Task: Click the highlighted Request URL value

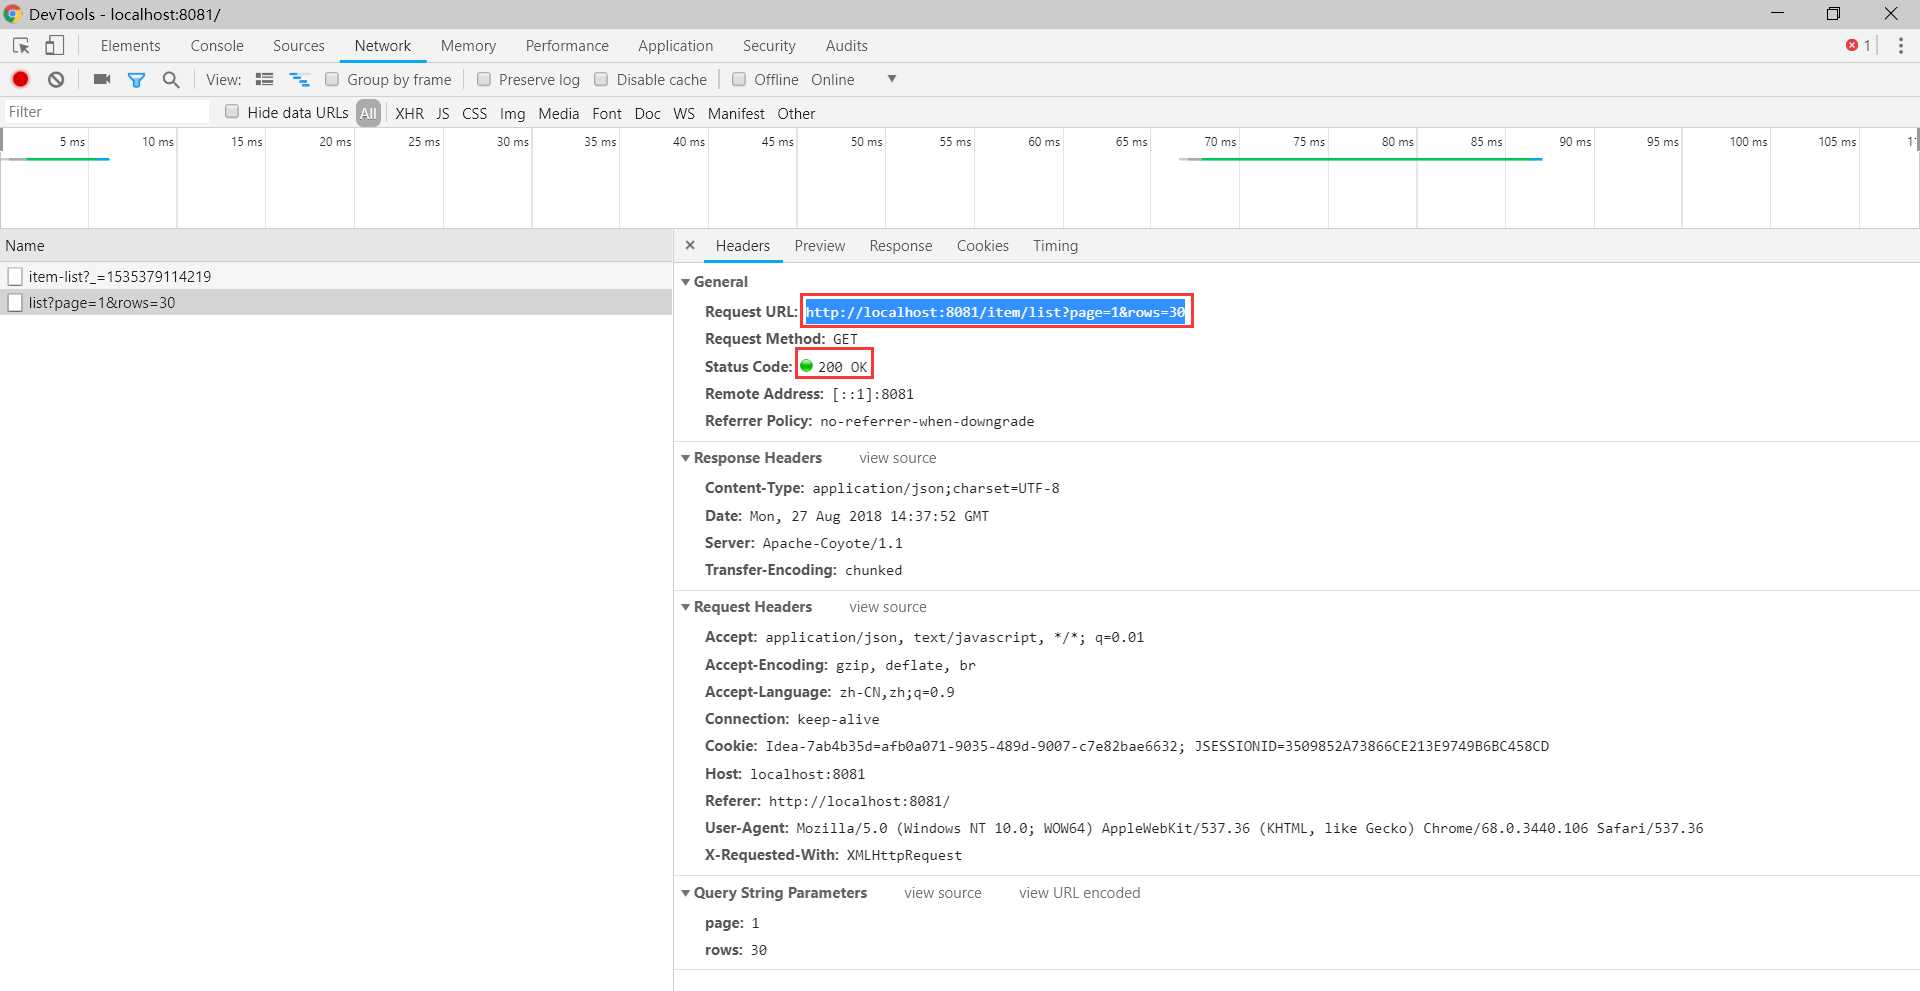Action: tap(996, 312)
